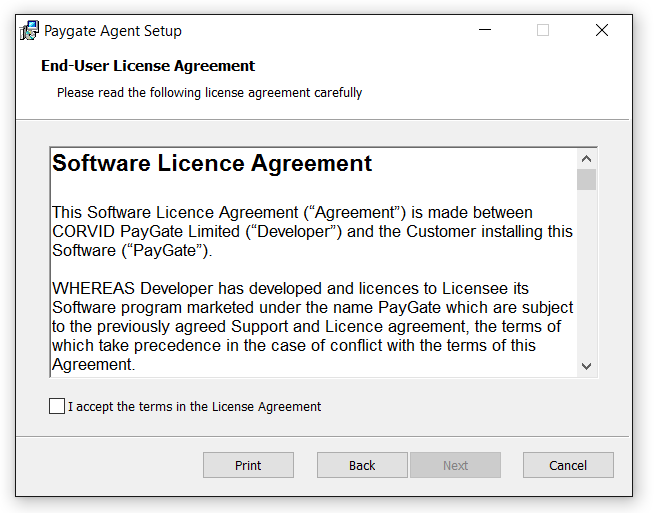
Task: Print the license agreement
Action: [248, 465]
